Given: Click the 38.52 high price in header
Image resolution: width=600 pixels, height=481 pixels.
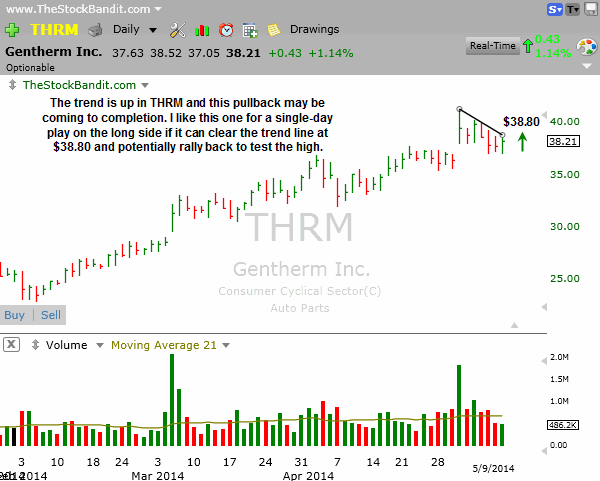Looking at the screenshot, I should [x=166, y=53].
